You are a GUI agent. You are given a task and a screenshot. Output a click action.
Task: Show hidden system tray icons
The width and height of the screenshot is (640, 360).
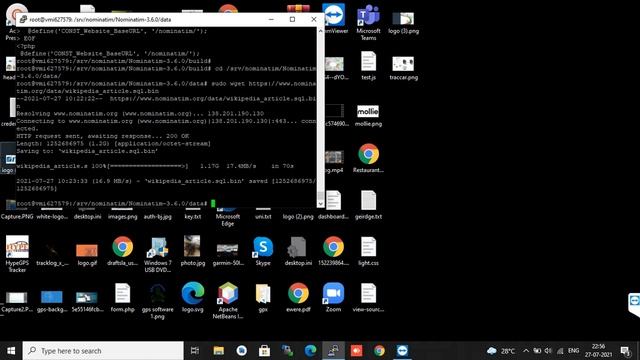526,351
